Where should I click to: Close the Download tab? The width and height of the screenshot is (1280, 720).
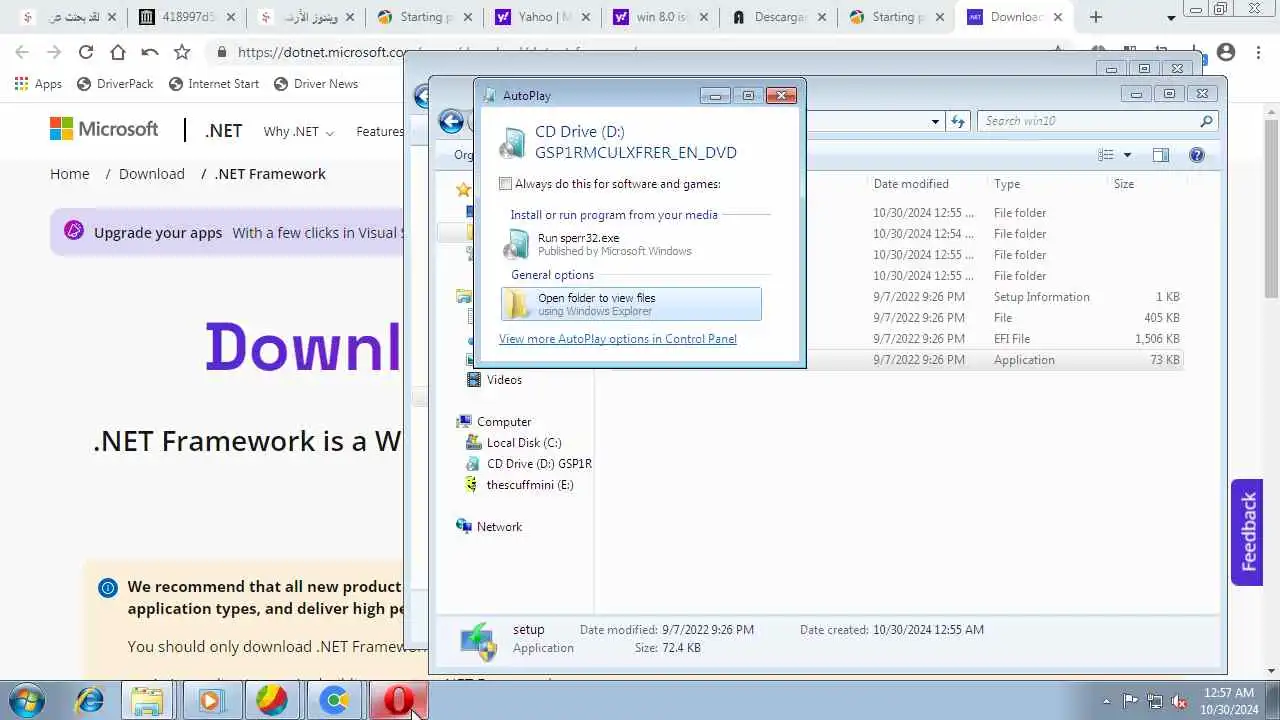tap(1058, 17)
